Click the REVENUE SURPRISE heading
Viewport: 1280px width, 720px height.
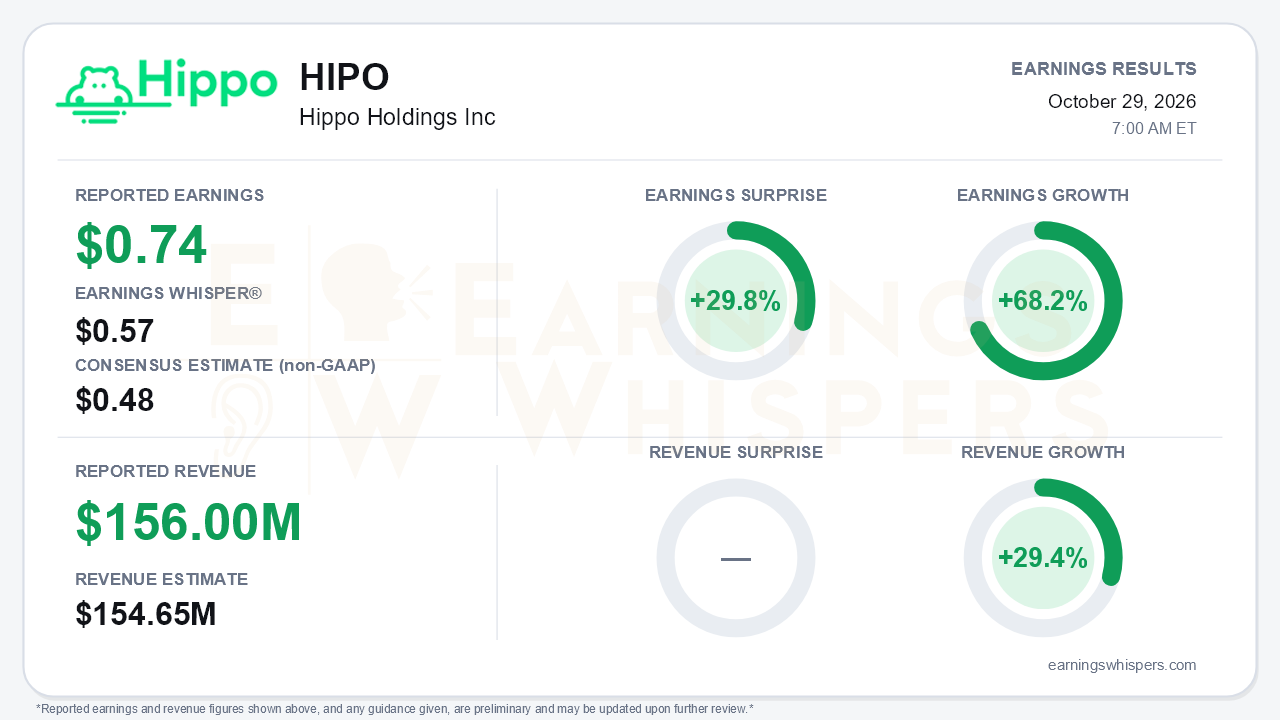click(x=736, y=452)
